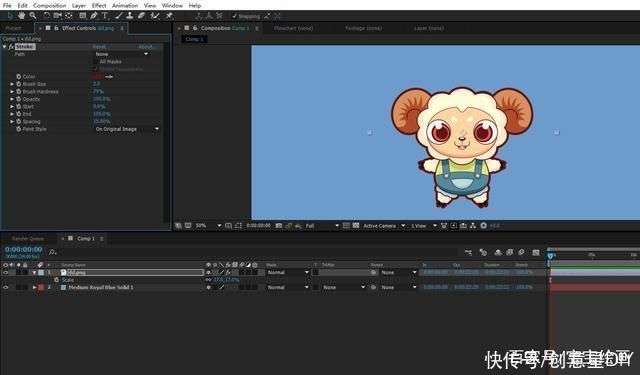Screen dimensions: 640x375
Task: Select the Unified Camera tool
Action: (x=58, y=16)
